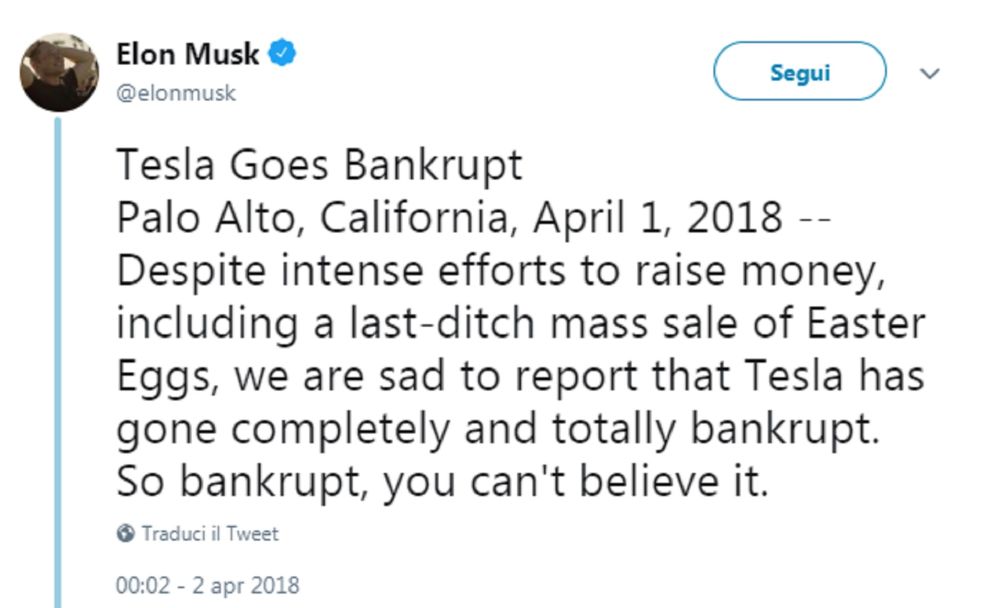Screen dimensions: 994x608
Task: Toggle the follow state via Segui button
Action: pyautogui.click(x=799, y=71)
